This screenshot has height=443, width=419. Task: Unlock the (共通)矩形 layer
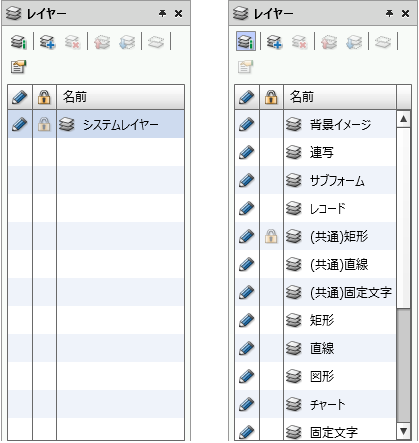click(271, 236)
